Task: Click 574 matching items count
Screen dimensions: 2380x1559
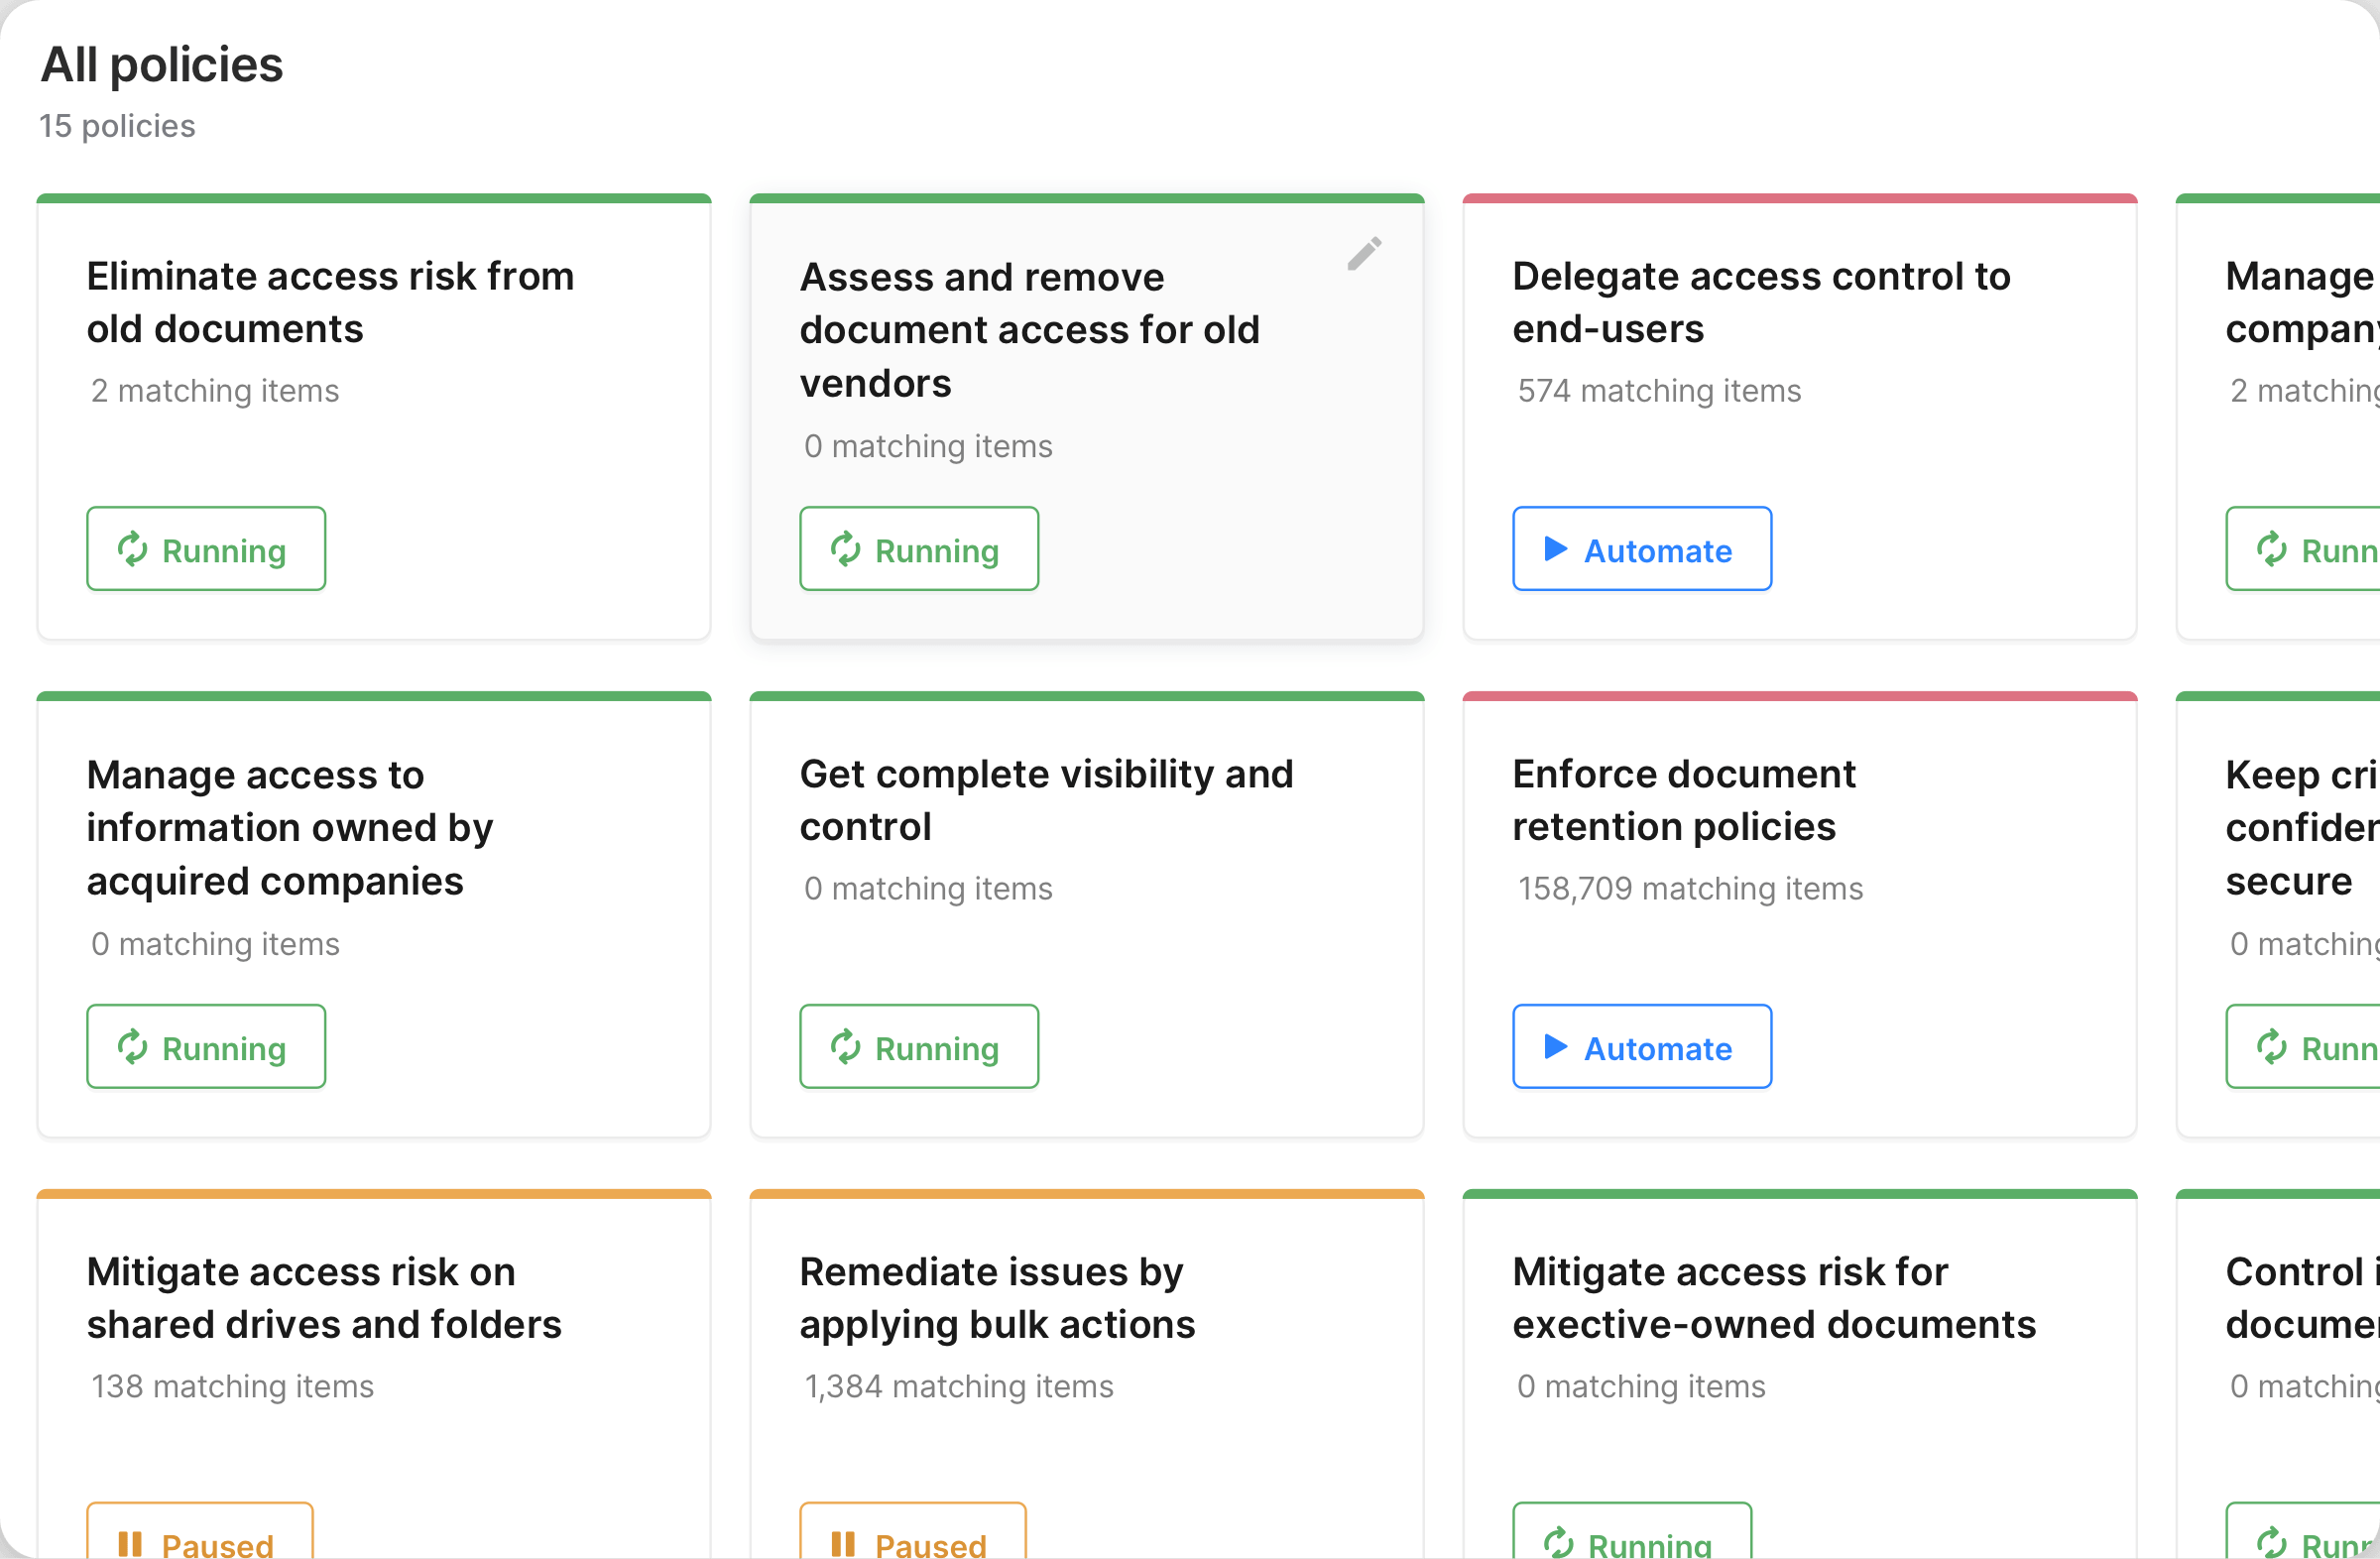Action: pos(1659,391)
